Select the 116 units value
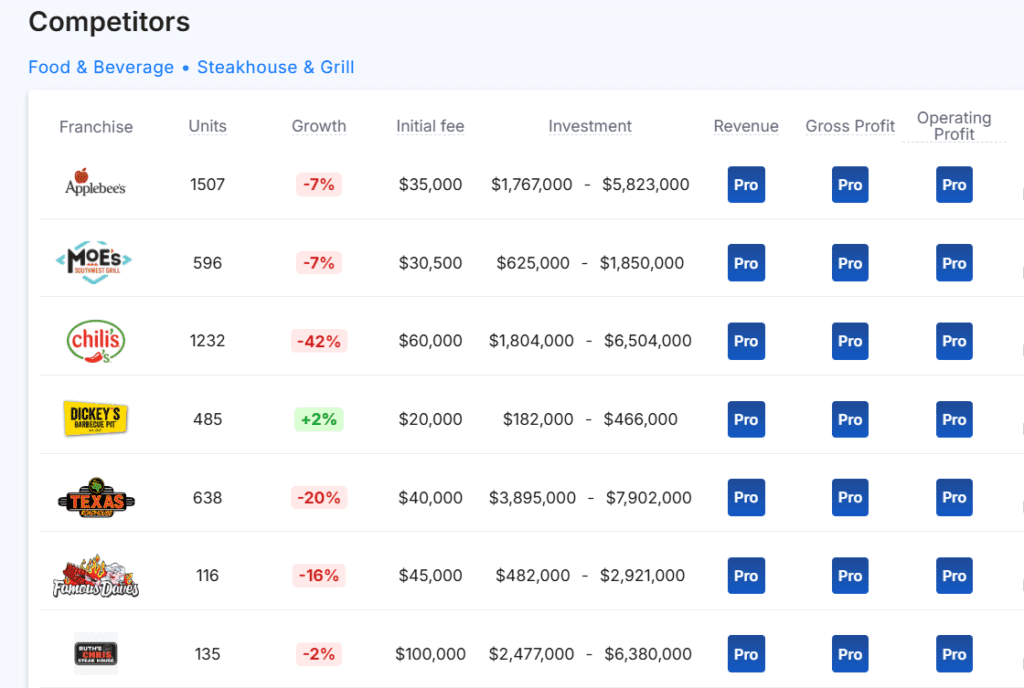Image resolution: width=1024 pixels, height=688 pixels. (x=208, y=576)
